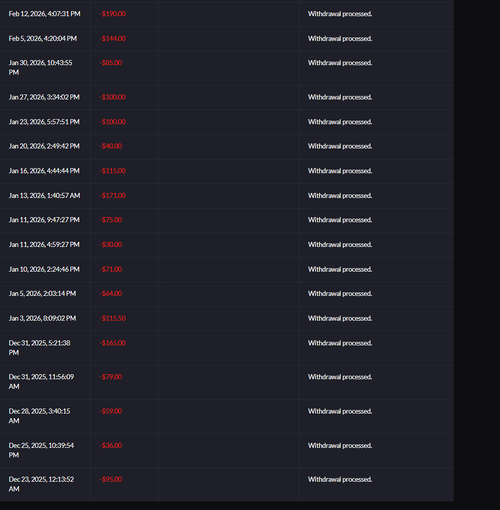The width and height of the screenshot is (500, 510).
Task: Select the Feb 5, 2026 transaction row date
Action: click(43, 38)
